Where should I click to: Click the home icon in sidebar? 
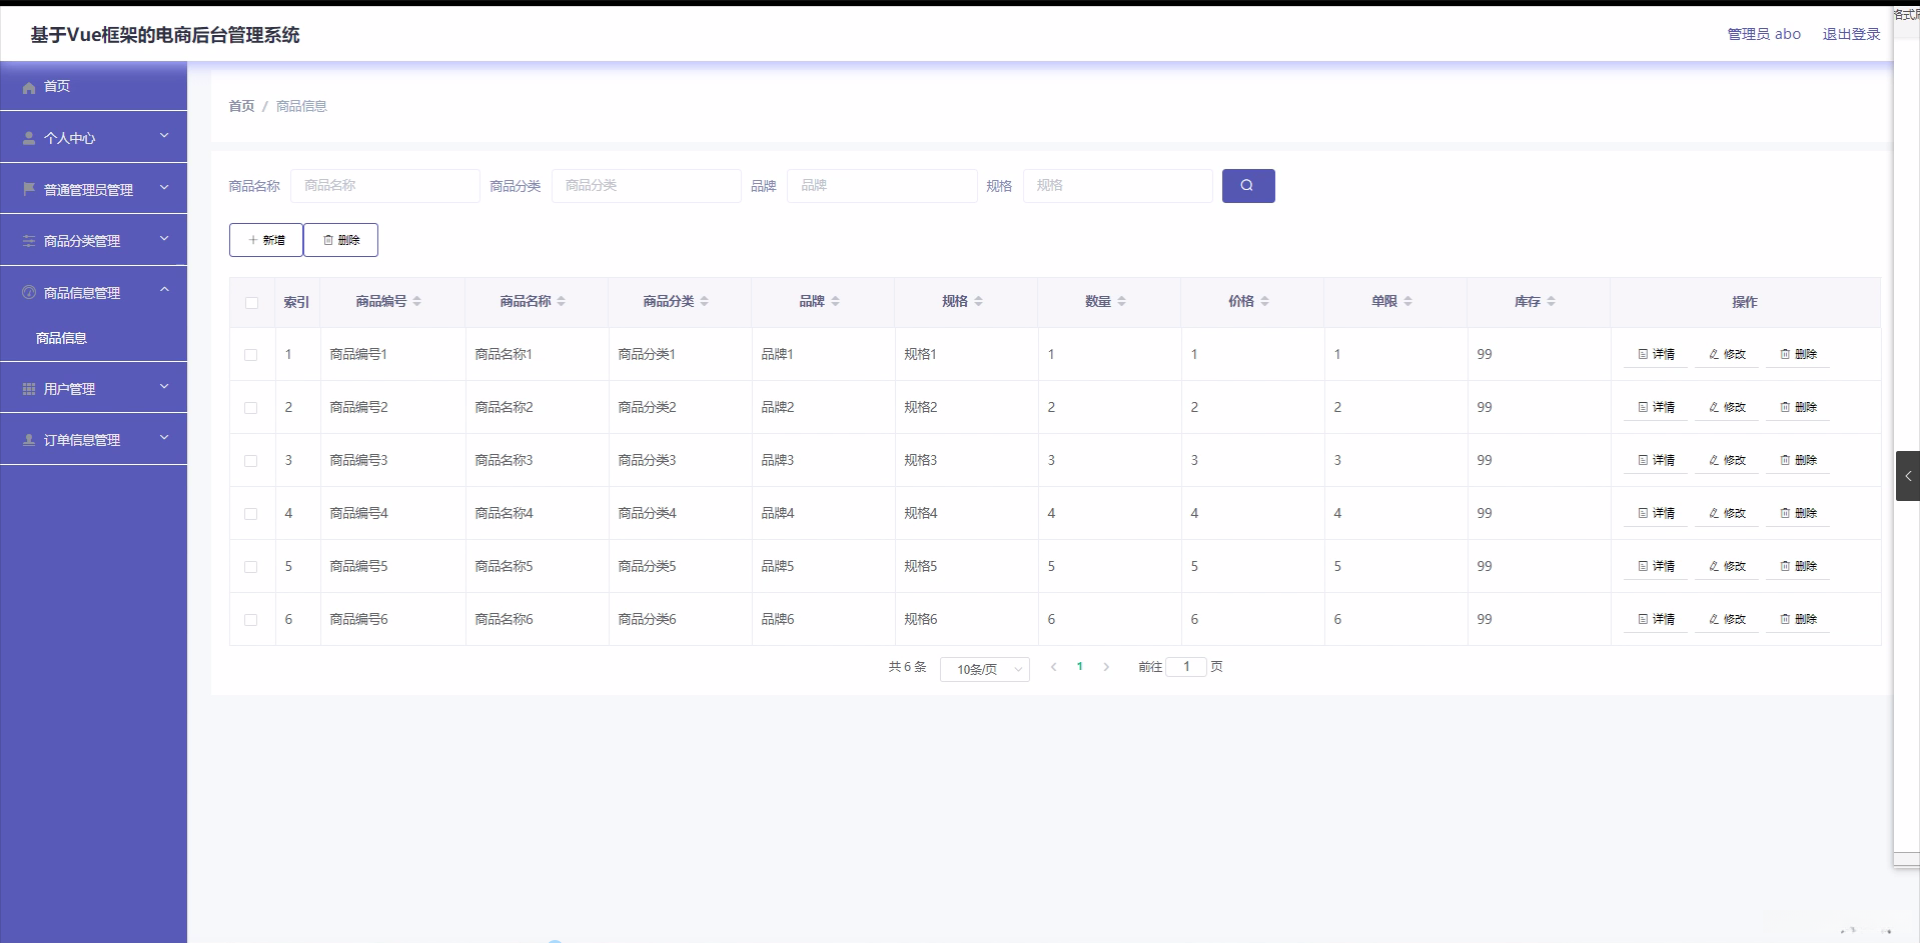click(x=29, y=87)
